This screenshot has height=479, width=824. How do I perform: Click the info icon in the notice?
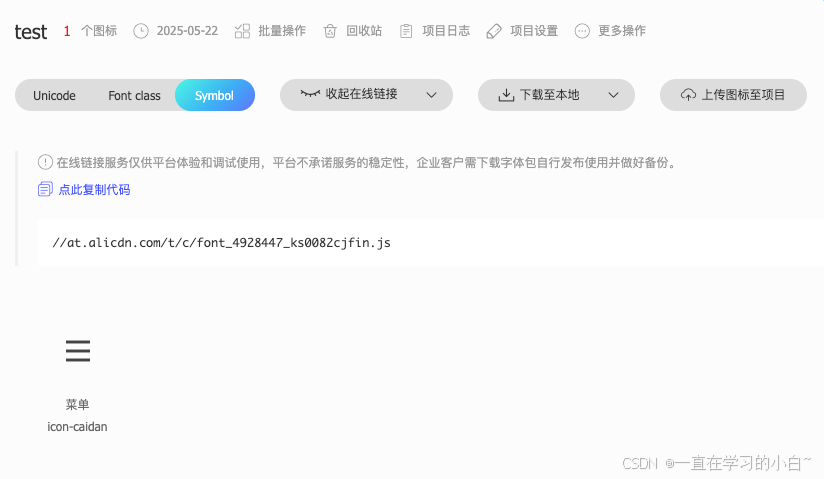pyautogui.click(x=45, y=162)
